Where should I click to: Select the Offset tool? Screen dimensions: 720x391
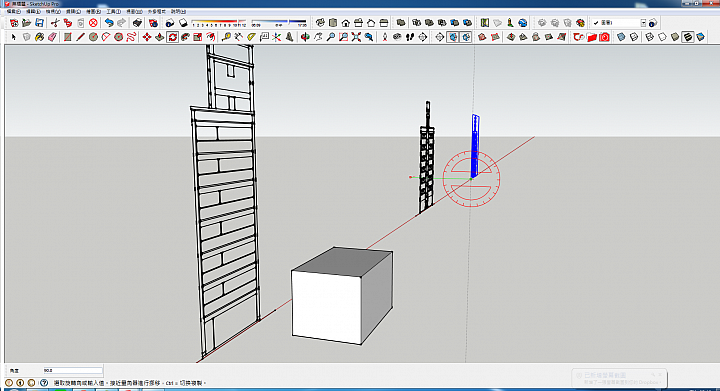pyautogui.click(x=211, y=37)
